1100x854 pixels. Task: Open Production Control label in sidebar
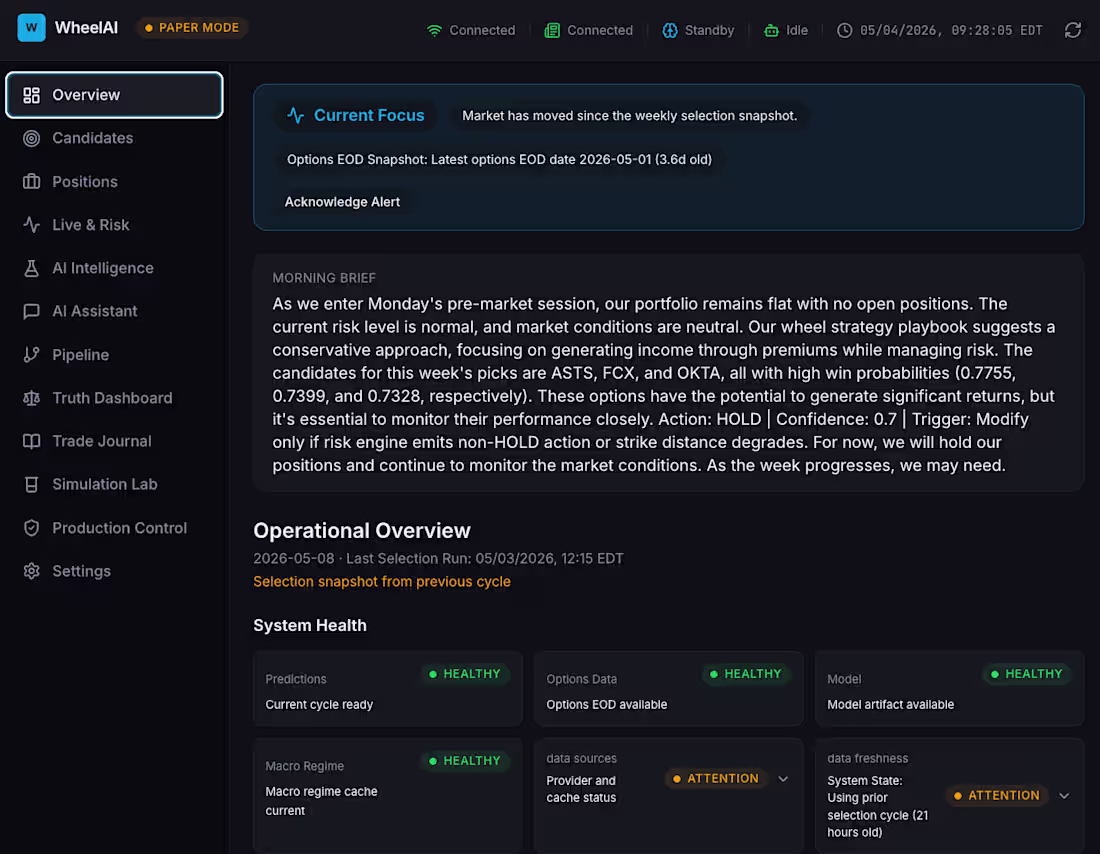[119, 528]
